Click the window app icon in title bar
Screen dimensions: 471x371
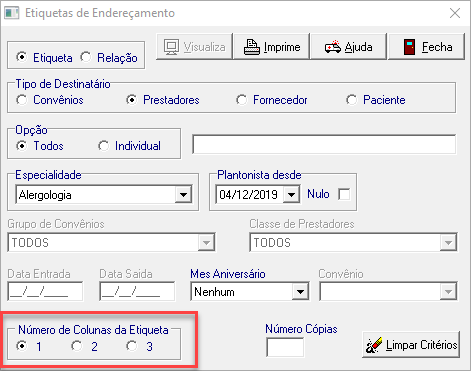pos(11,13)
